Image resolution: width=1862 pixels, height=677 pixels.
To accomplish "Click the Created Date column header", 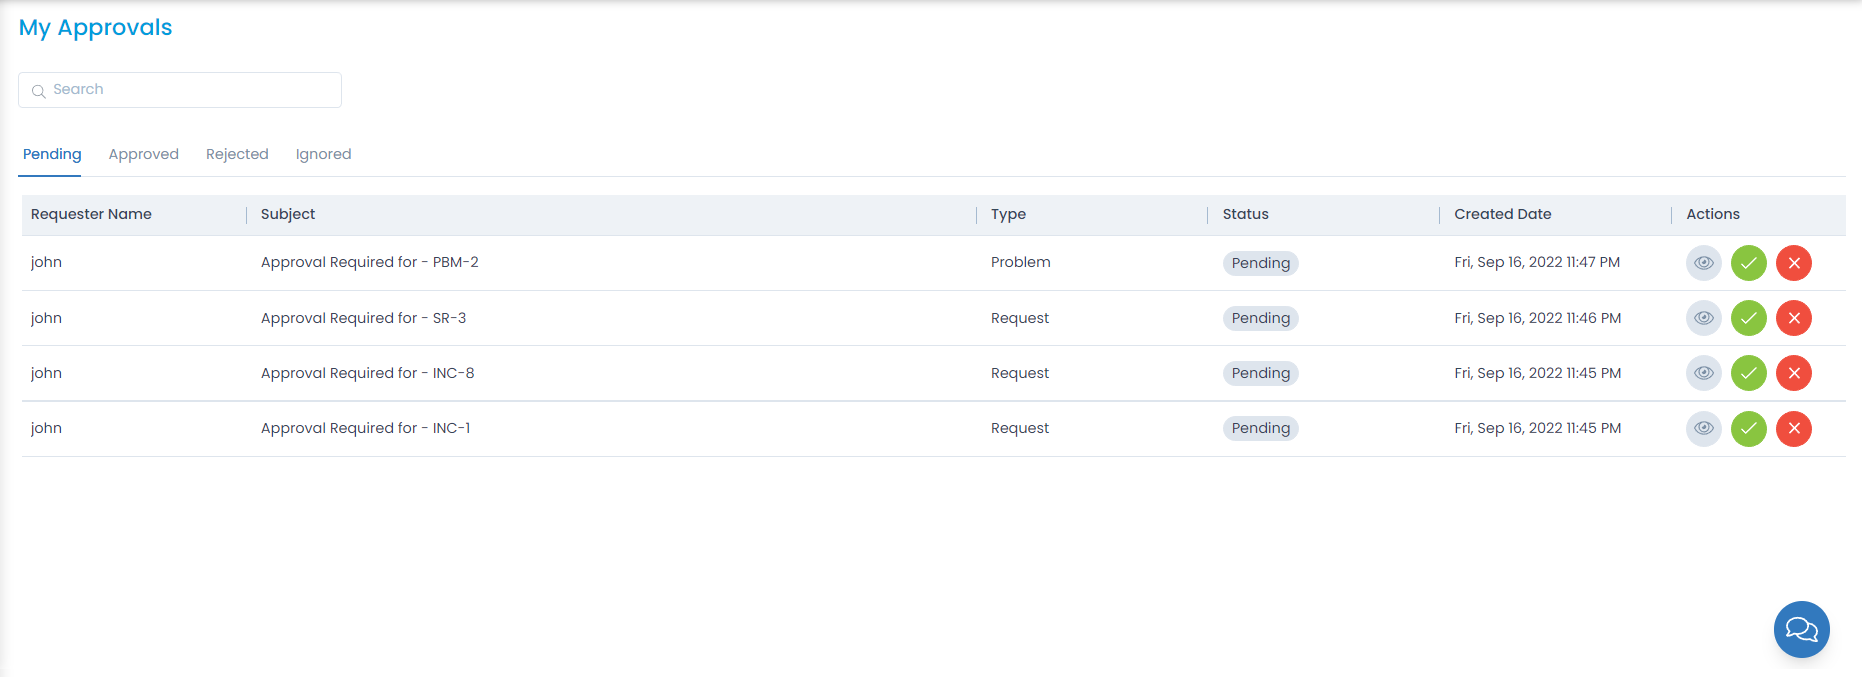I will coord(1502,214).
